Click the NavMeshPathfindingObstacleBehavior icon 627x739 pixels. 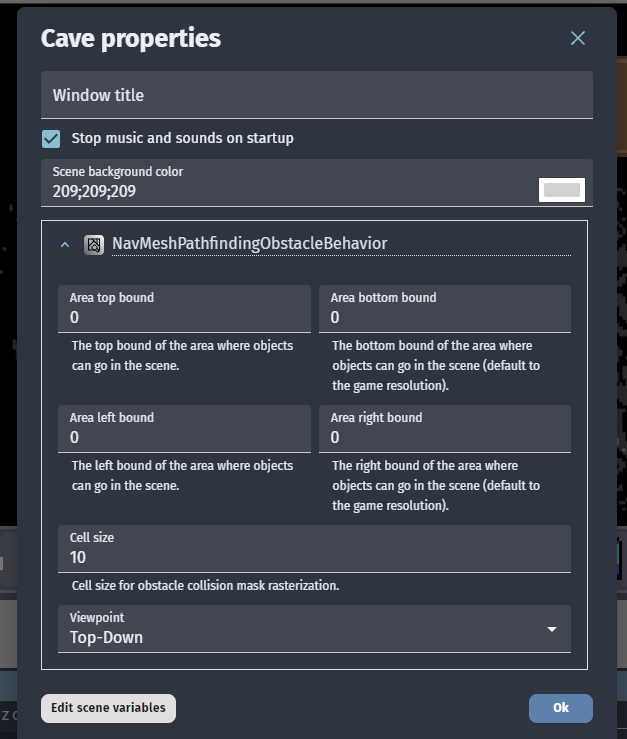tap(94, 244)
